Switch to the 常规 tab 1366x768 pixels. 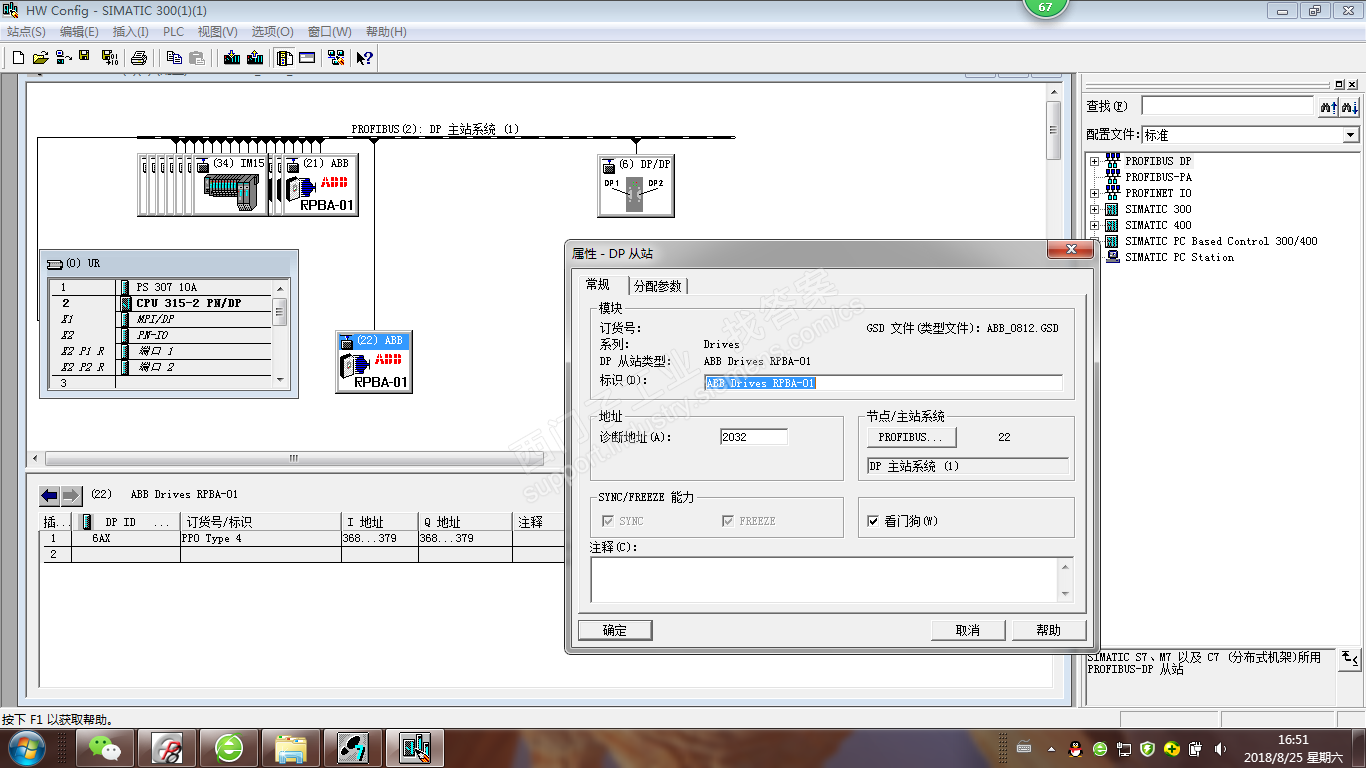click(598, 285)
